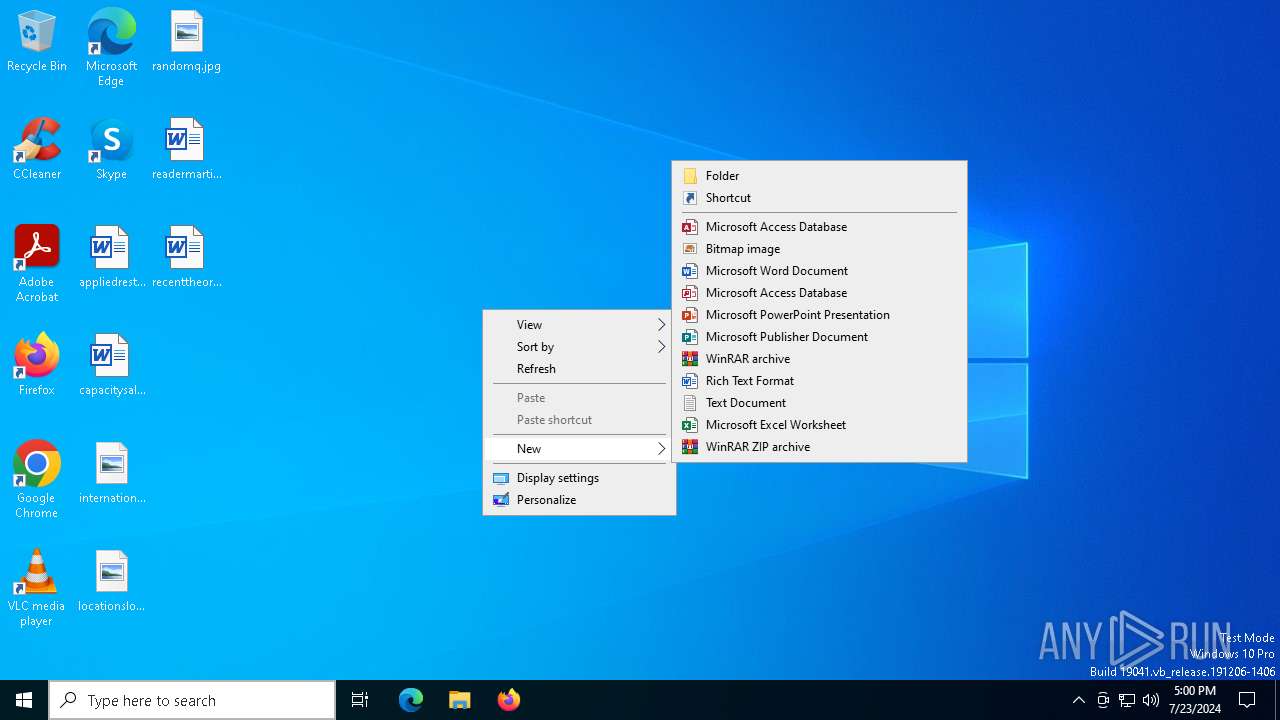Select the readermarti... Word document icon
The height and width of the screenshot is (720, 1280).
(186, 150)
